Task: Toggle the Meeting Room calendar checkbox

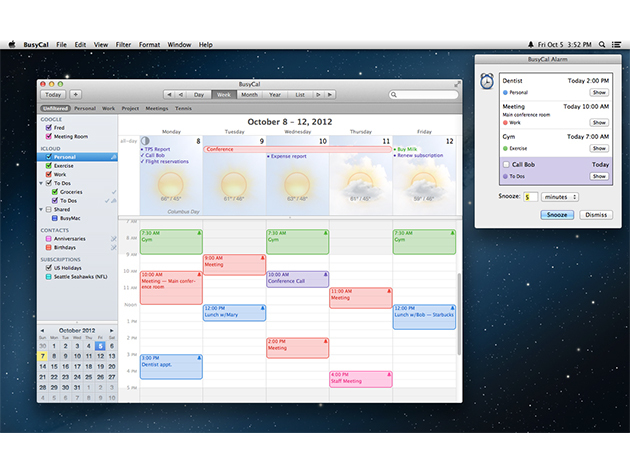Action: click(x=49, y=136)
